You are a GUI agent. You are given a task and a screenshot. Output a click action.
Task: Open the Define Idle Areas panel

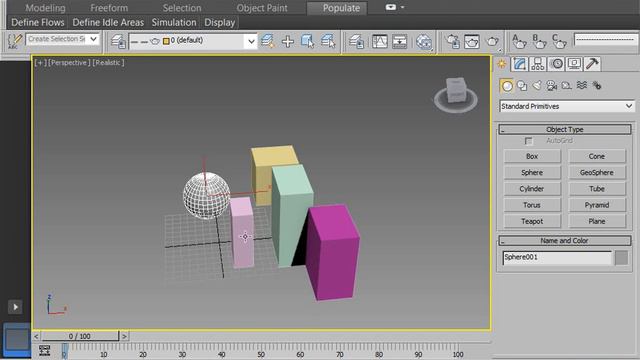click(108, 22)
